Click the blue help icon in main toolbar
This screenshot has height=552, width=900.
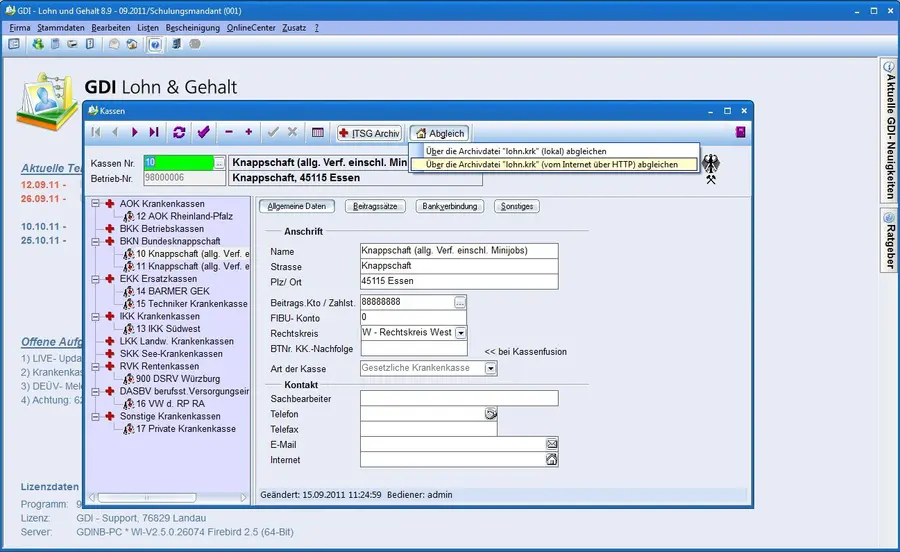[x=155, y=44]
